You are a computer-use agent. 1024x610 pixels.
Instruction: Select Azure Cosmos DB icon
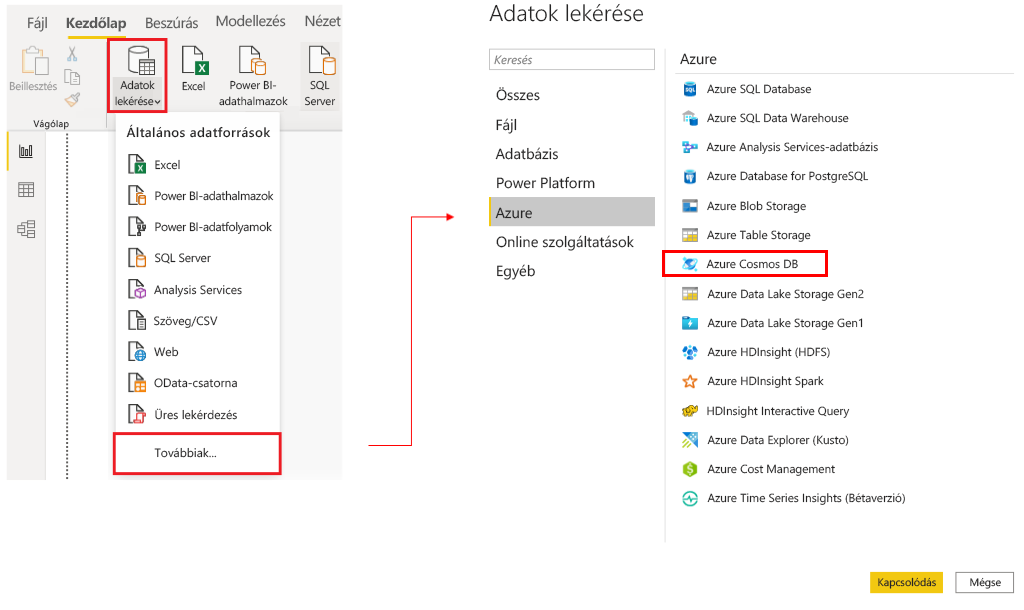coord(690,264)
